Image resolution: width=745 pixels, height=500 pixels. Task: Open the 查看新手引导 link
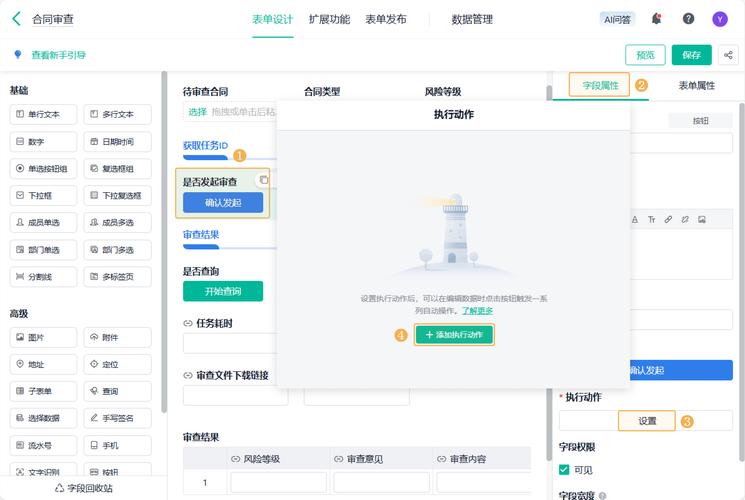[x=58, y=55]
